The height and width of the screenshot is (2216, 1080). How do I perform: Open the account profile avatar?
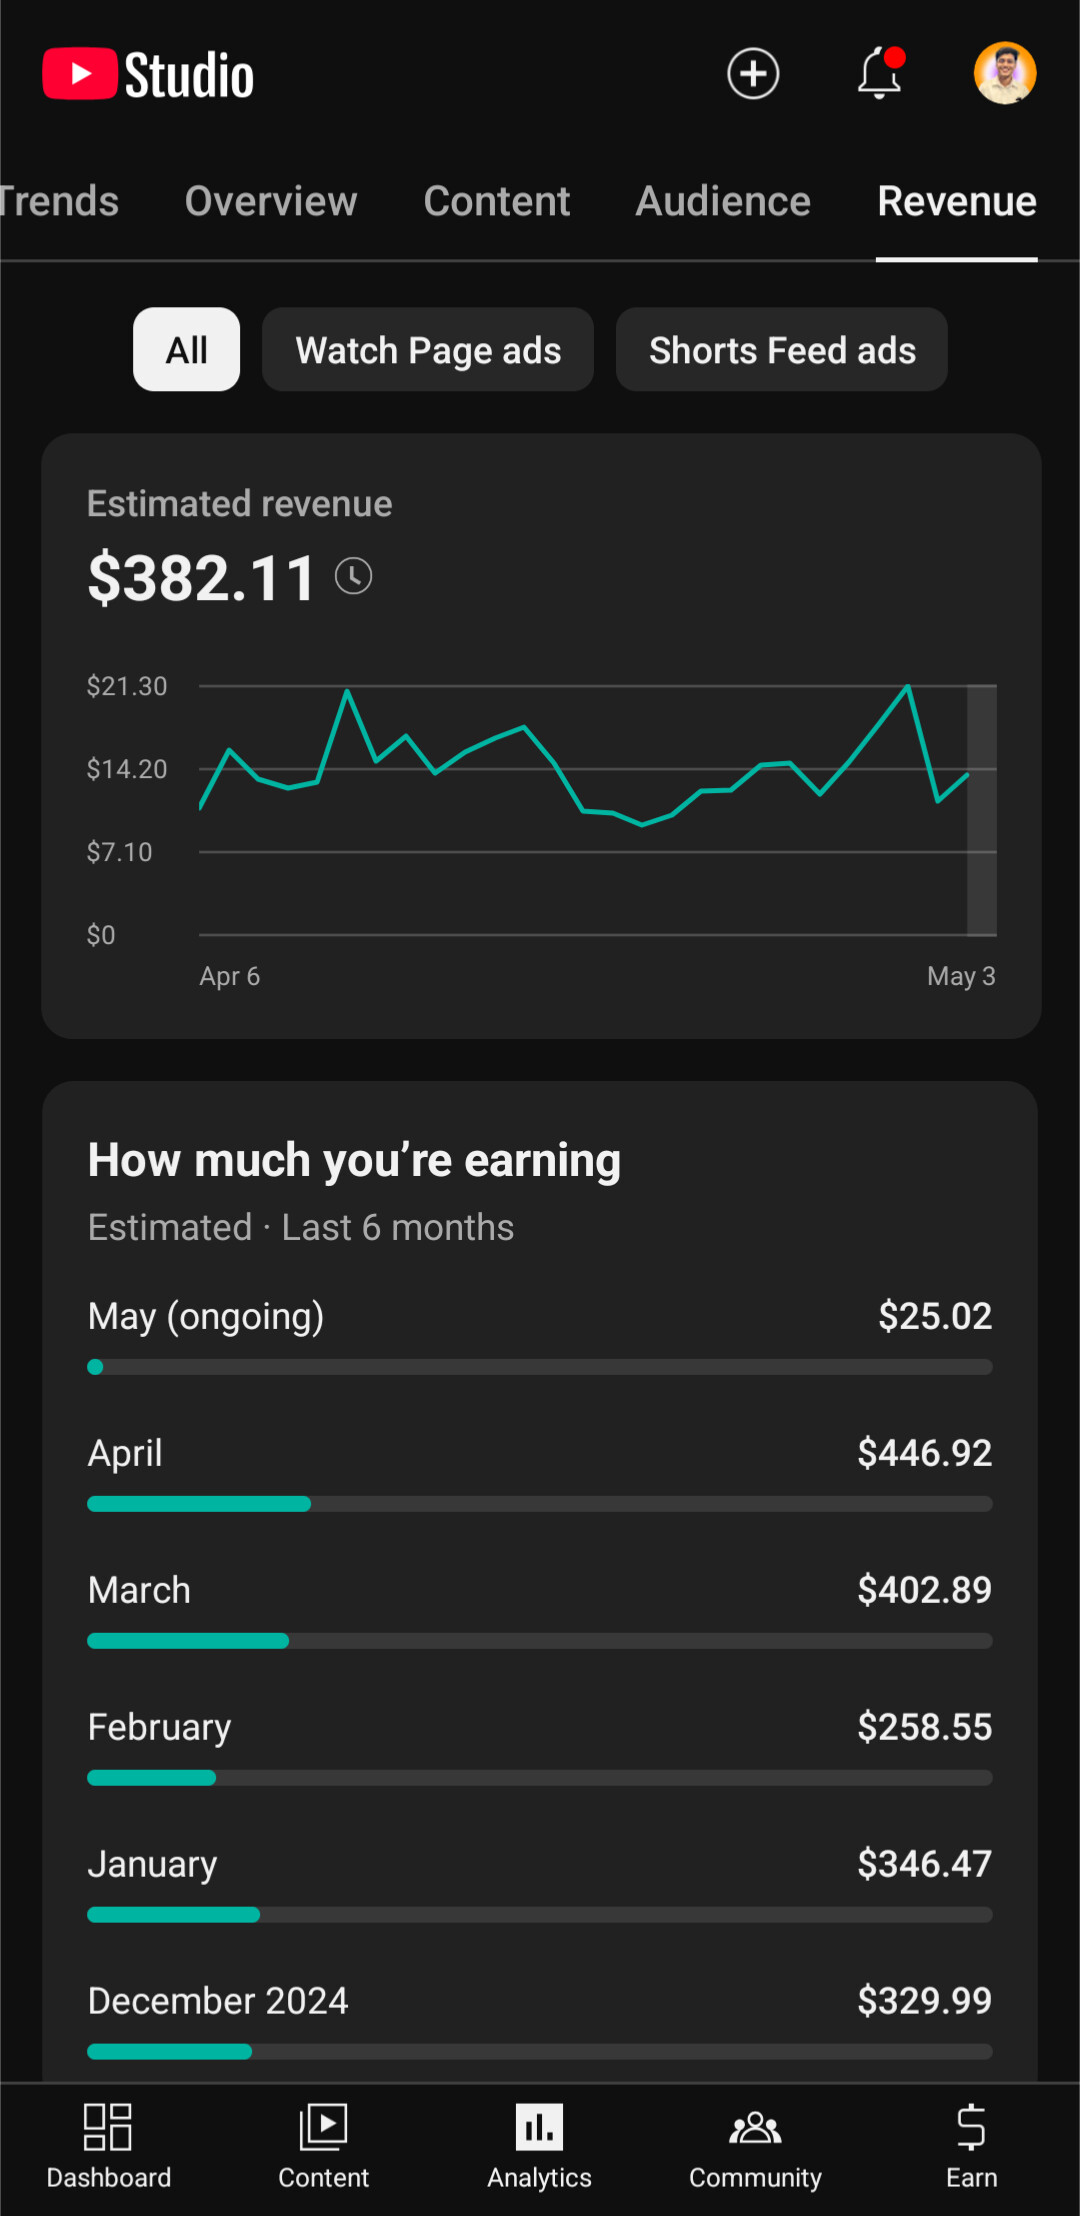1004,73
